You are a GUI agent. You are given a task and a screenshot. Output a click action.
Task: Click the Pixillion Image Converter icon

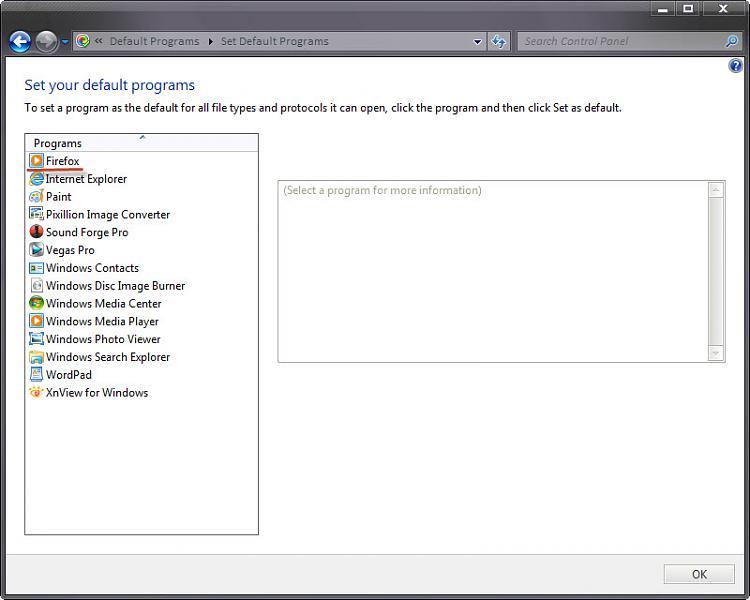[x=36, y=214]
